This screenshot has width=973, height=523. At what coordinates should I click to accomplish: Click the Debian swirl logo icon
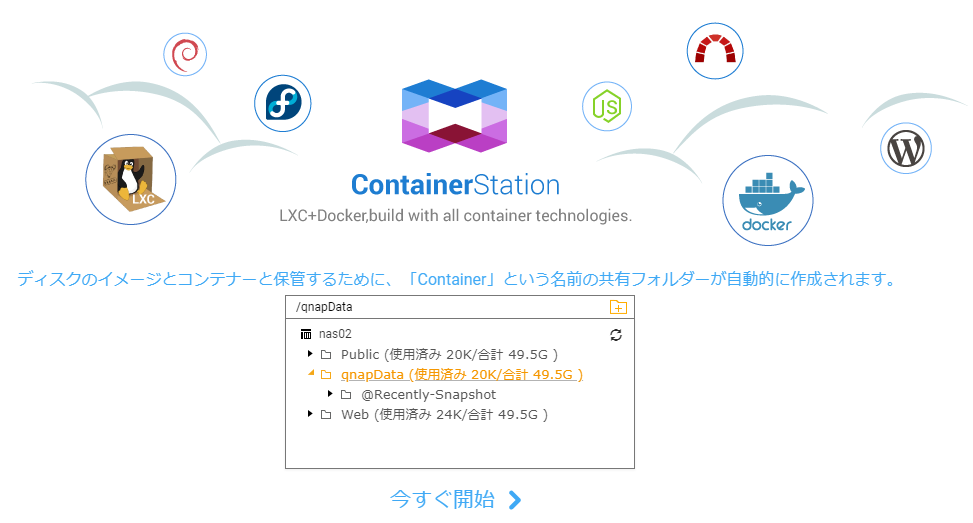coord(185,55)
